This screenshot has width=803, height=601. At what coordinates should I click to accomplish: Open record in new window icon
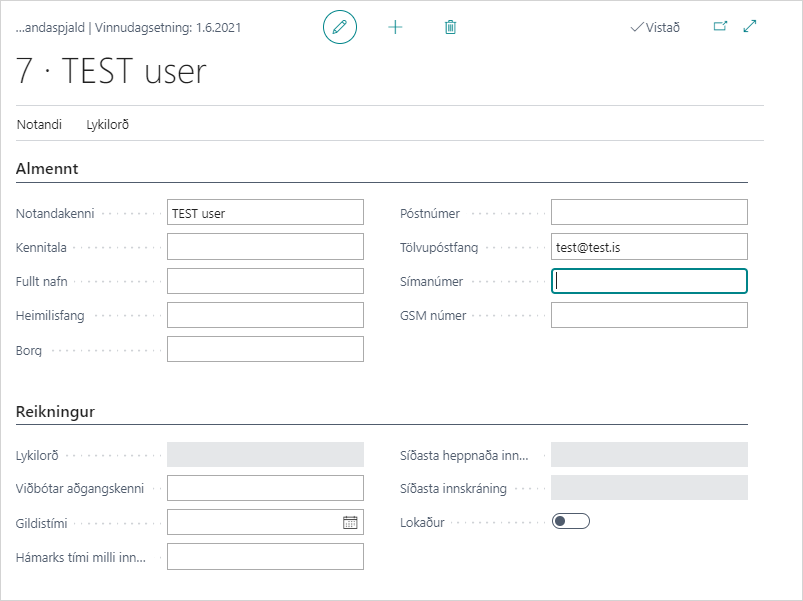click(720, 27)
